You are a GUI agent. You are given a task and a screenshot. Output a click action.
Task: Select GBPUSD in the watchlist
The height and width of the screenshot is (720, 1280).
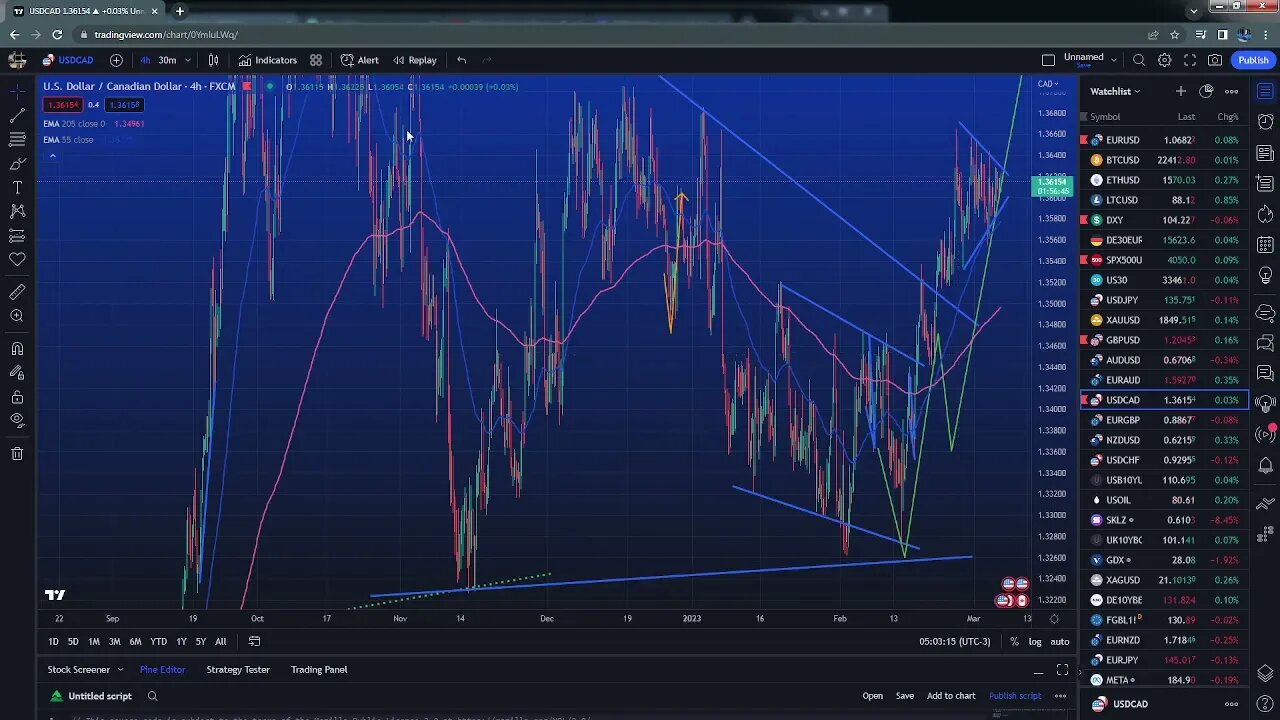click(1164, 340)
